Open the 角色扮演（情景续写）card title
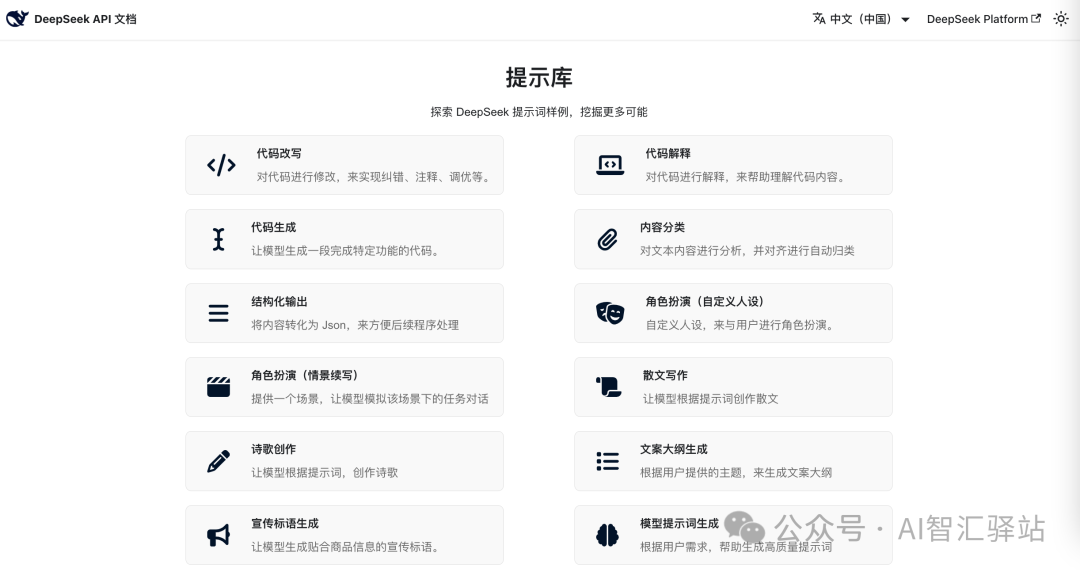The width and height of the screenshot is (1080, 572). pos(304,376)
